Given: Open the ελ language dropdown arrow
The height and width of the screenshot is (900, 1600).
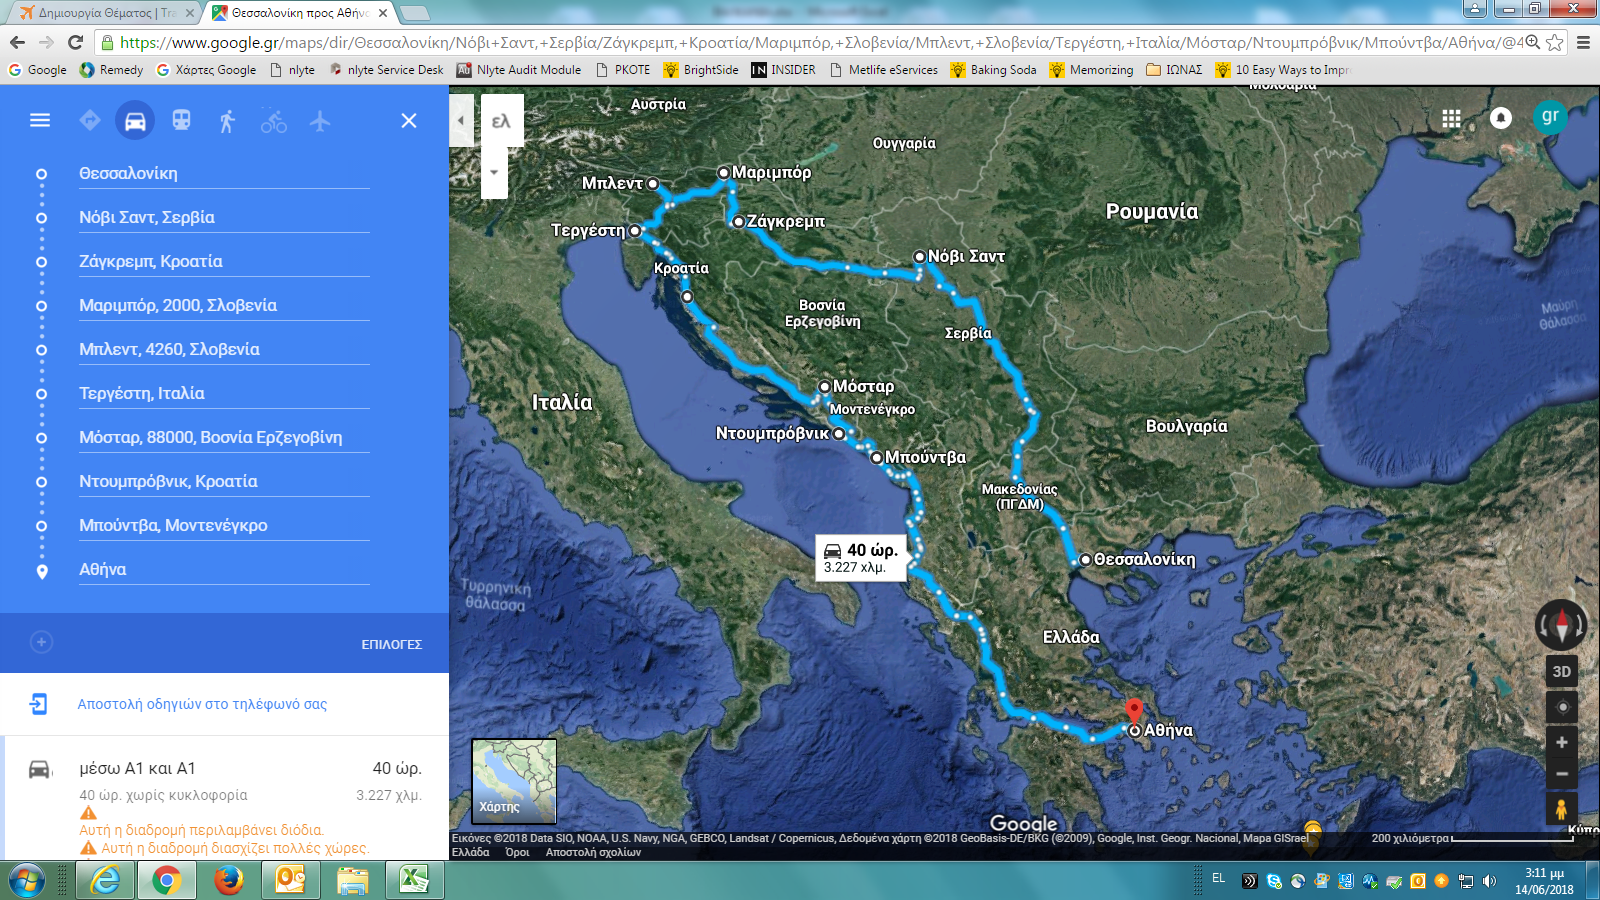Looking at the screenshot, I should [x=494, y=172].
